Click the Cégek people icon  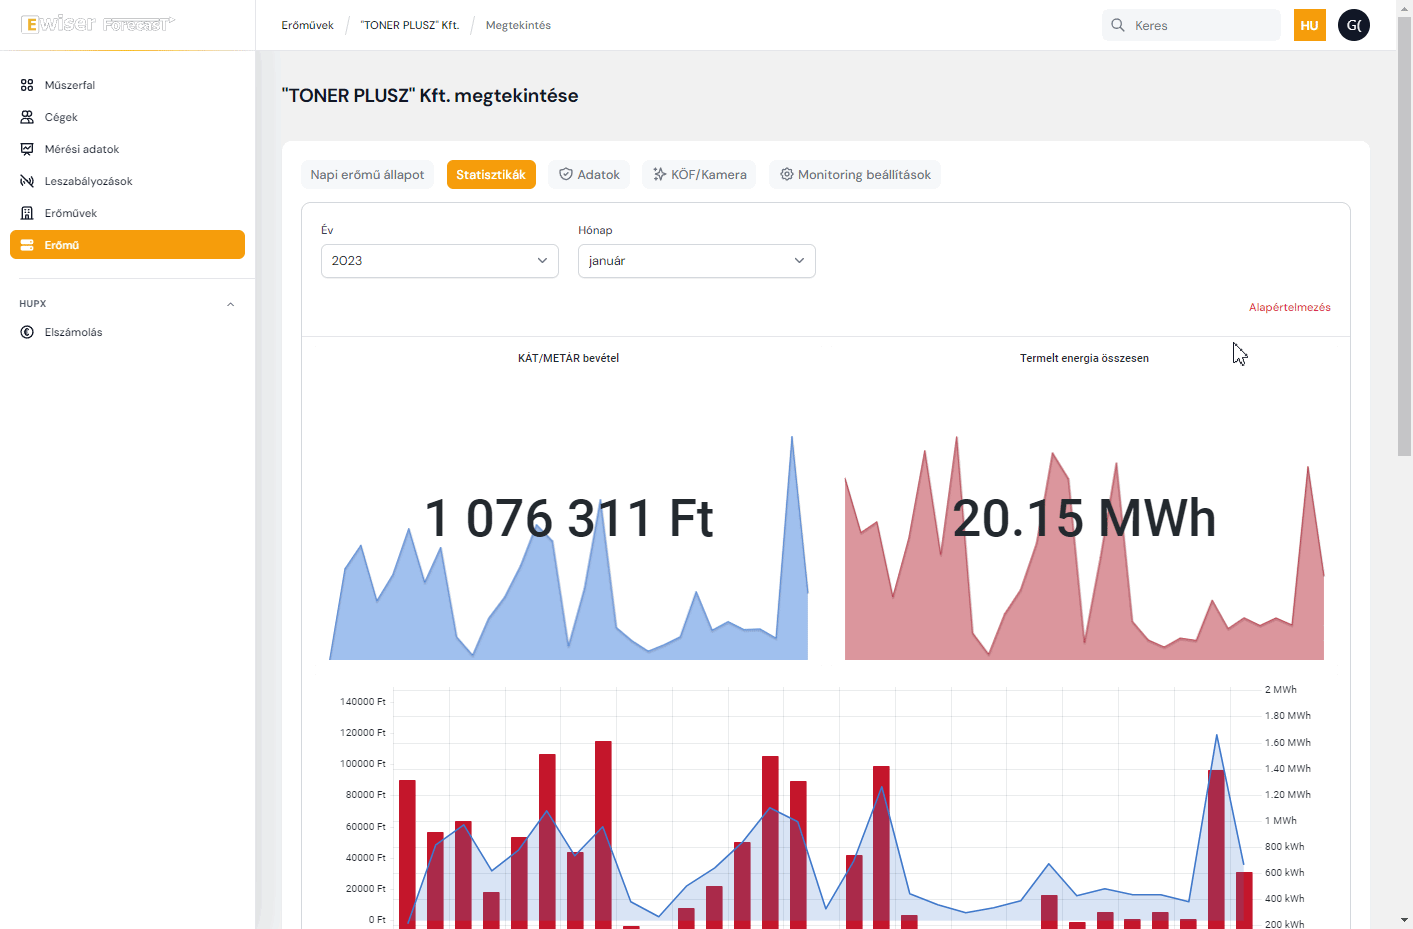pos(27,117)
